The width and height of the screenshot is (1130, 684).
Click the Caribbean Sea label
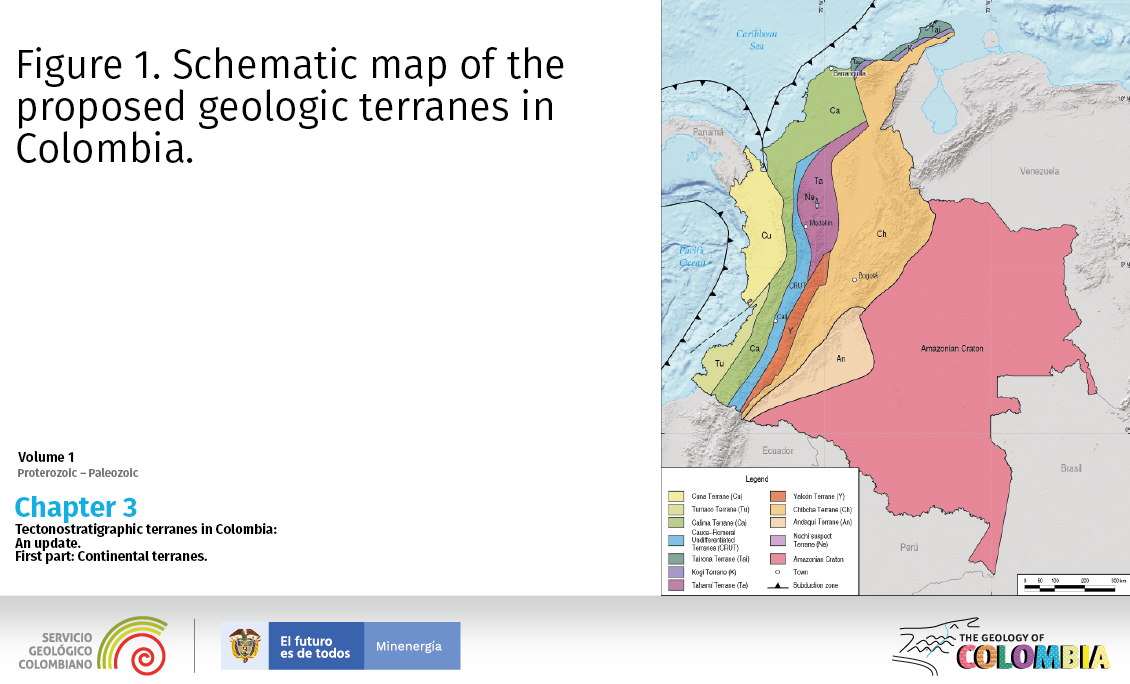pos(757,40)
